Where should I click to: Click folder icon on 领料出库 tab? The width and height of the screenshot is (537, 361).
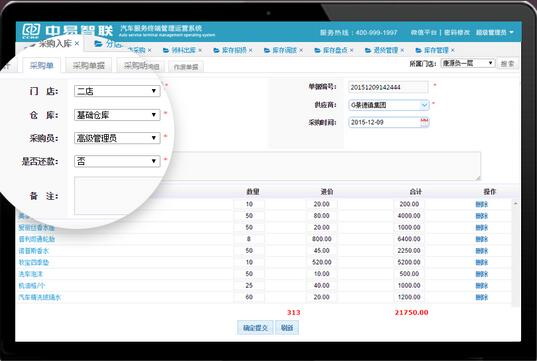166,50
